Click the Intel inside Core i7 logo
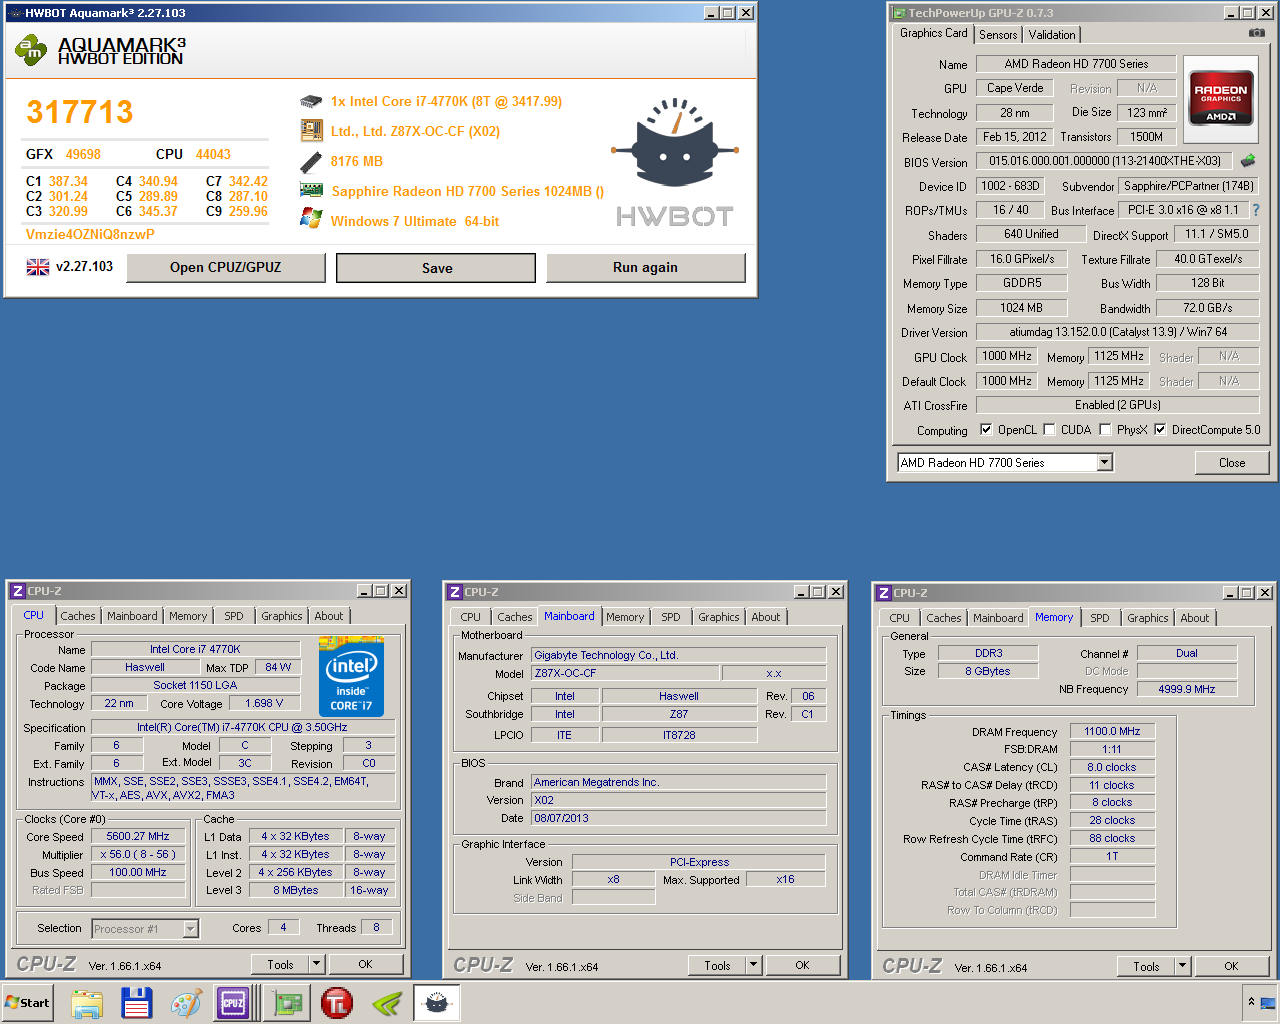The image size is (1280, 1024). 351,676
